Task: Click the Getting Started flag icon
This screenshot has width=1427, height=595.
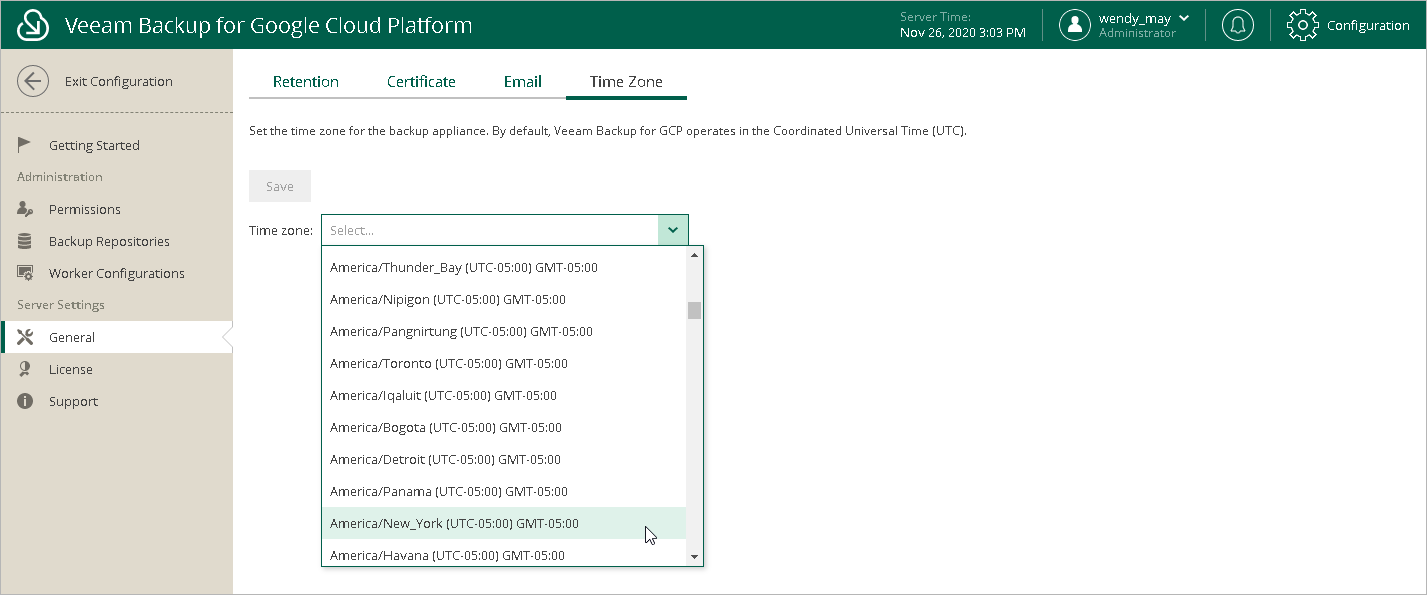Action: 26,145
